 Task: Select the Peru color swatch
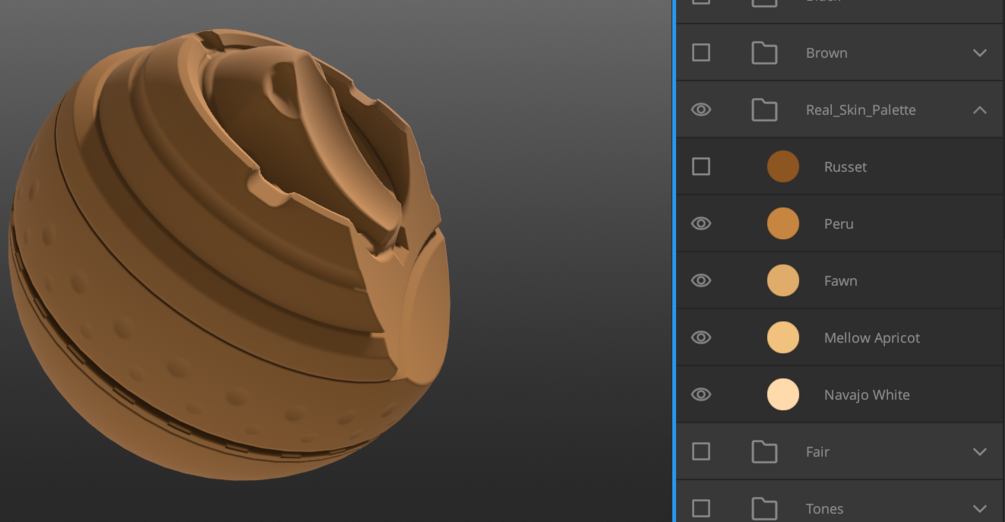pyautogui.click(x=783, y=224)
